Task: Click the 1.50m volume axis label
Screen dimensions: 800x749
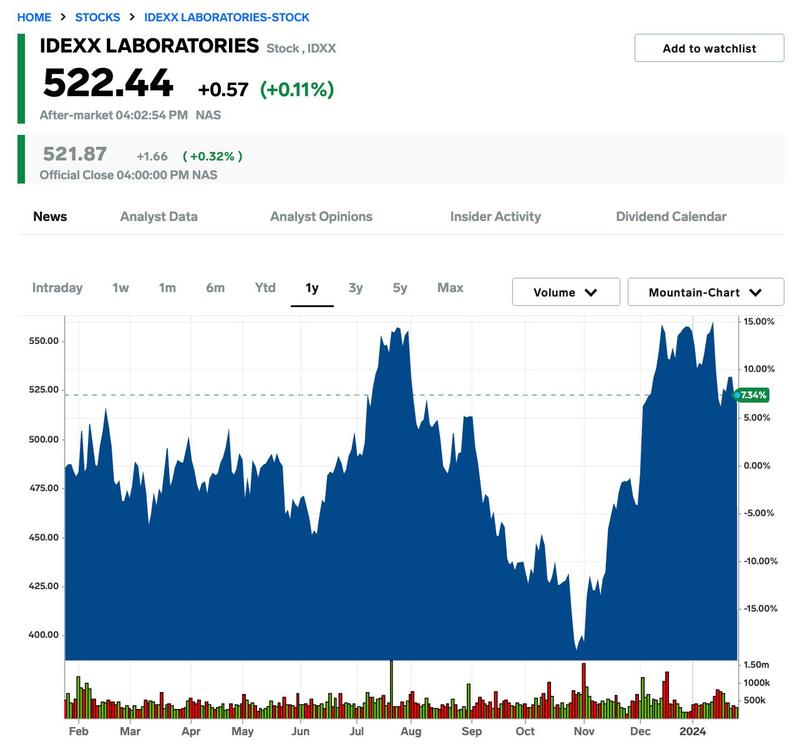Action: (756, 664)
